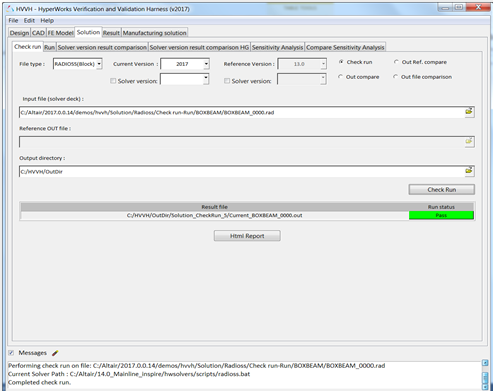493x391 pixels.
Task: Click messages scrollbar down arrow
Action: 486,387
